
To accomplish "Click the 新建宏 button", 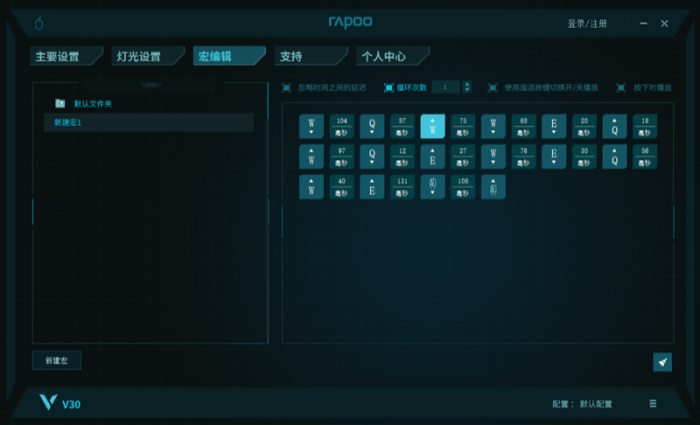I will tap(56, 360).
